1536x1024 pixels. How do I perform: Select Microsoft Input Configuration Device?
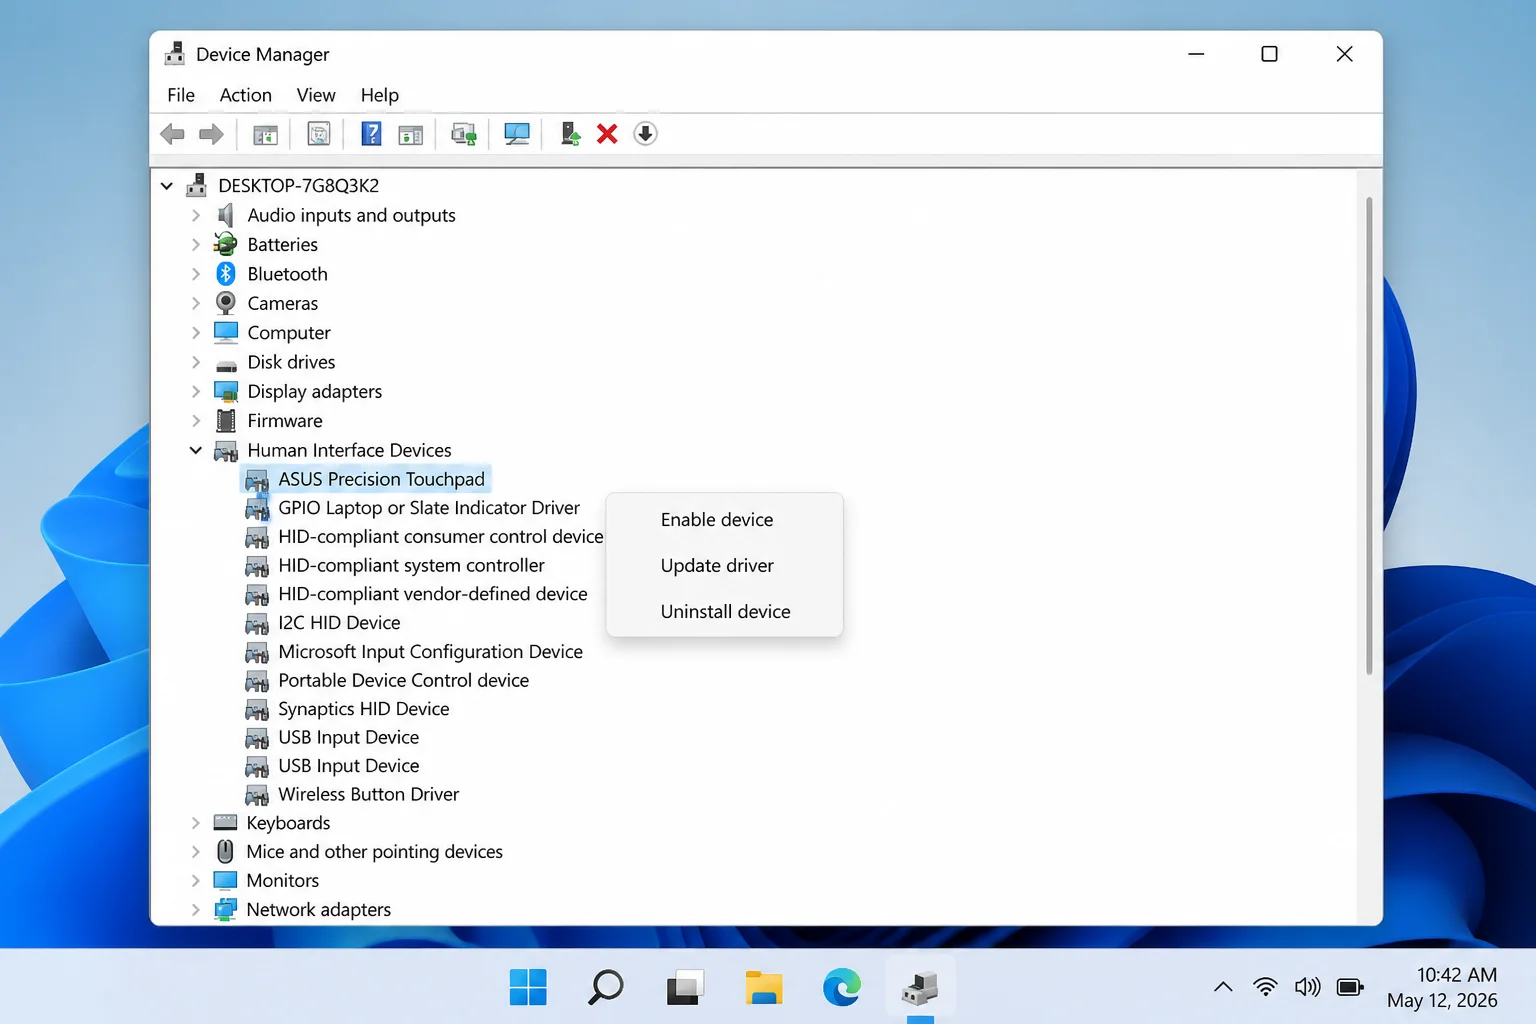pos(430,651)
